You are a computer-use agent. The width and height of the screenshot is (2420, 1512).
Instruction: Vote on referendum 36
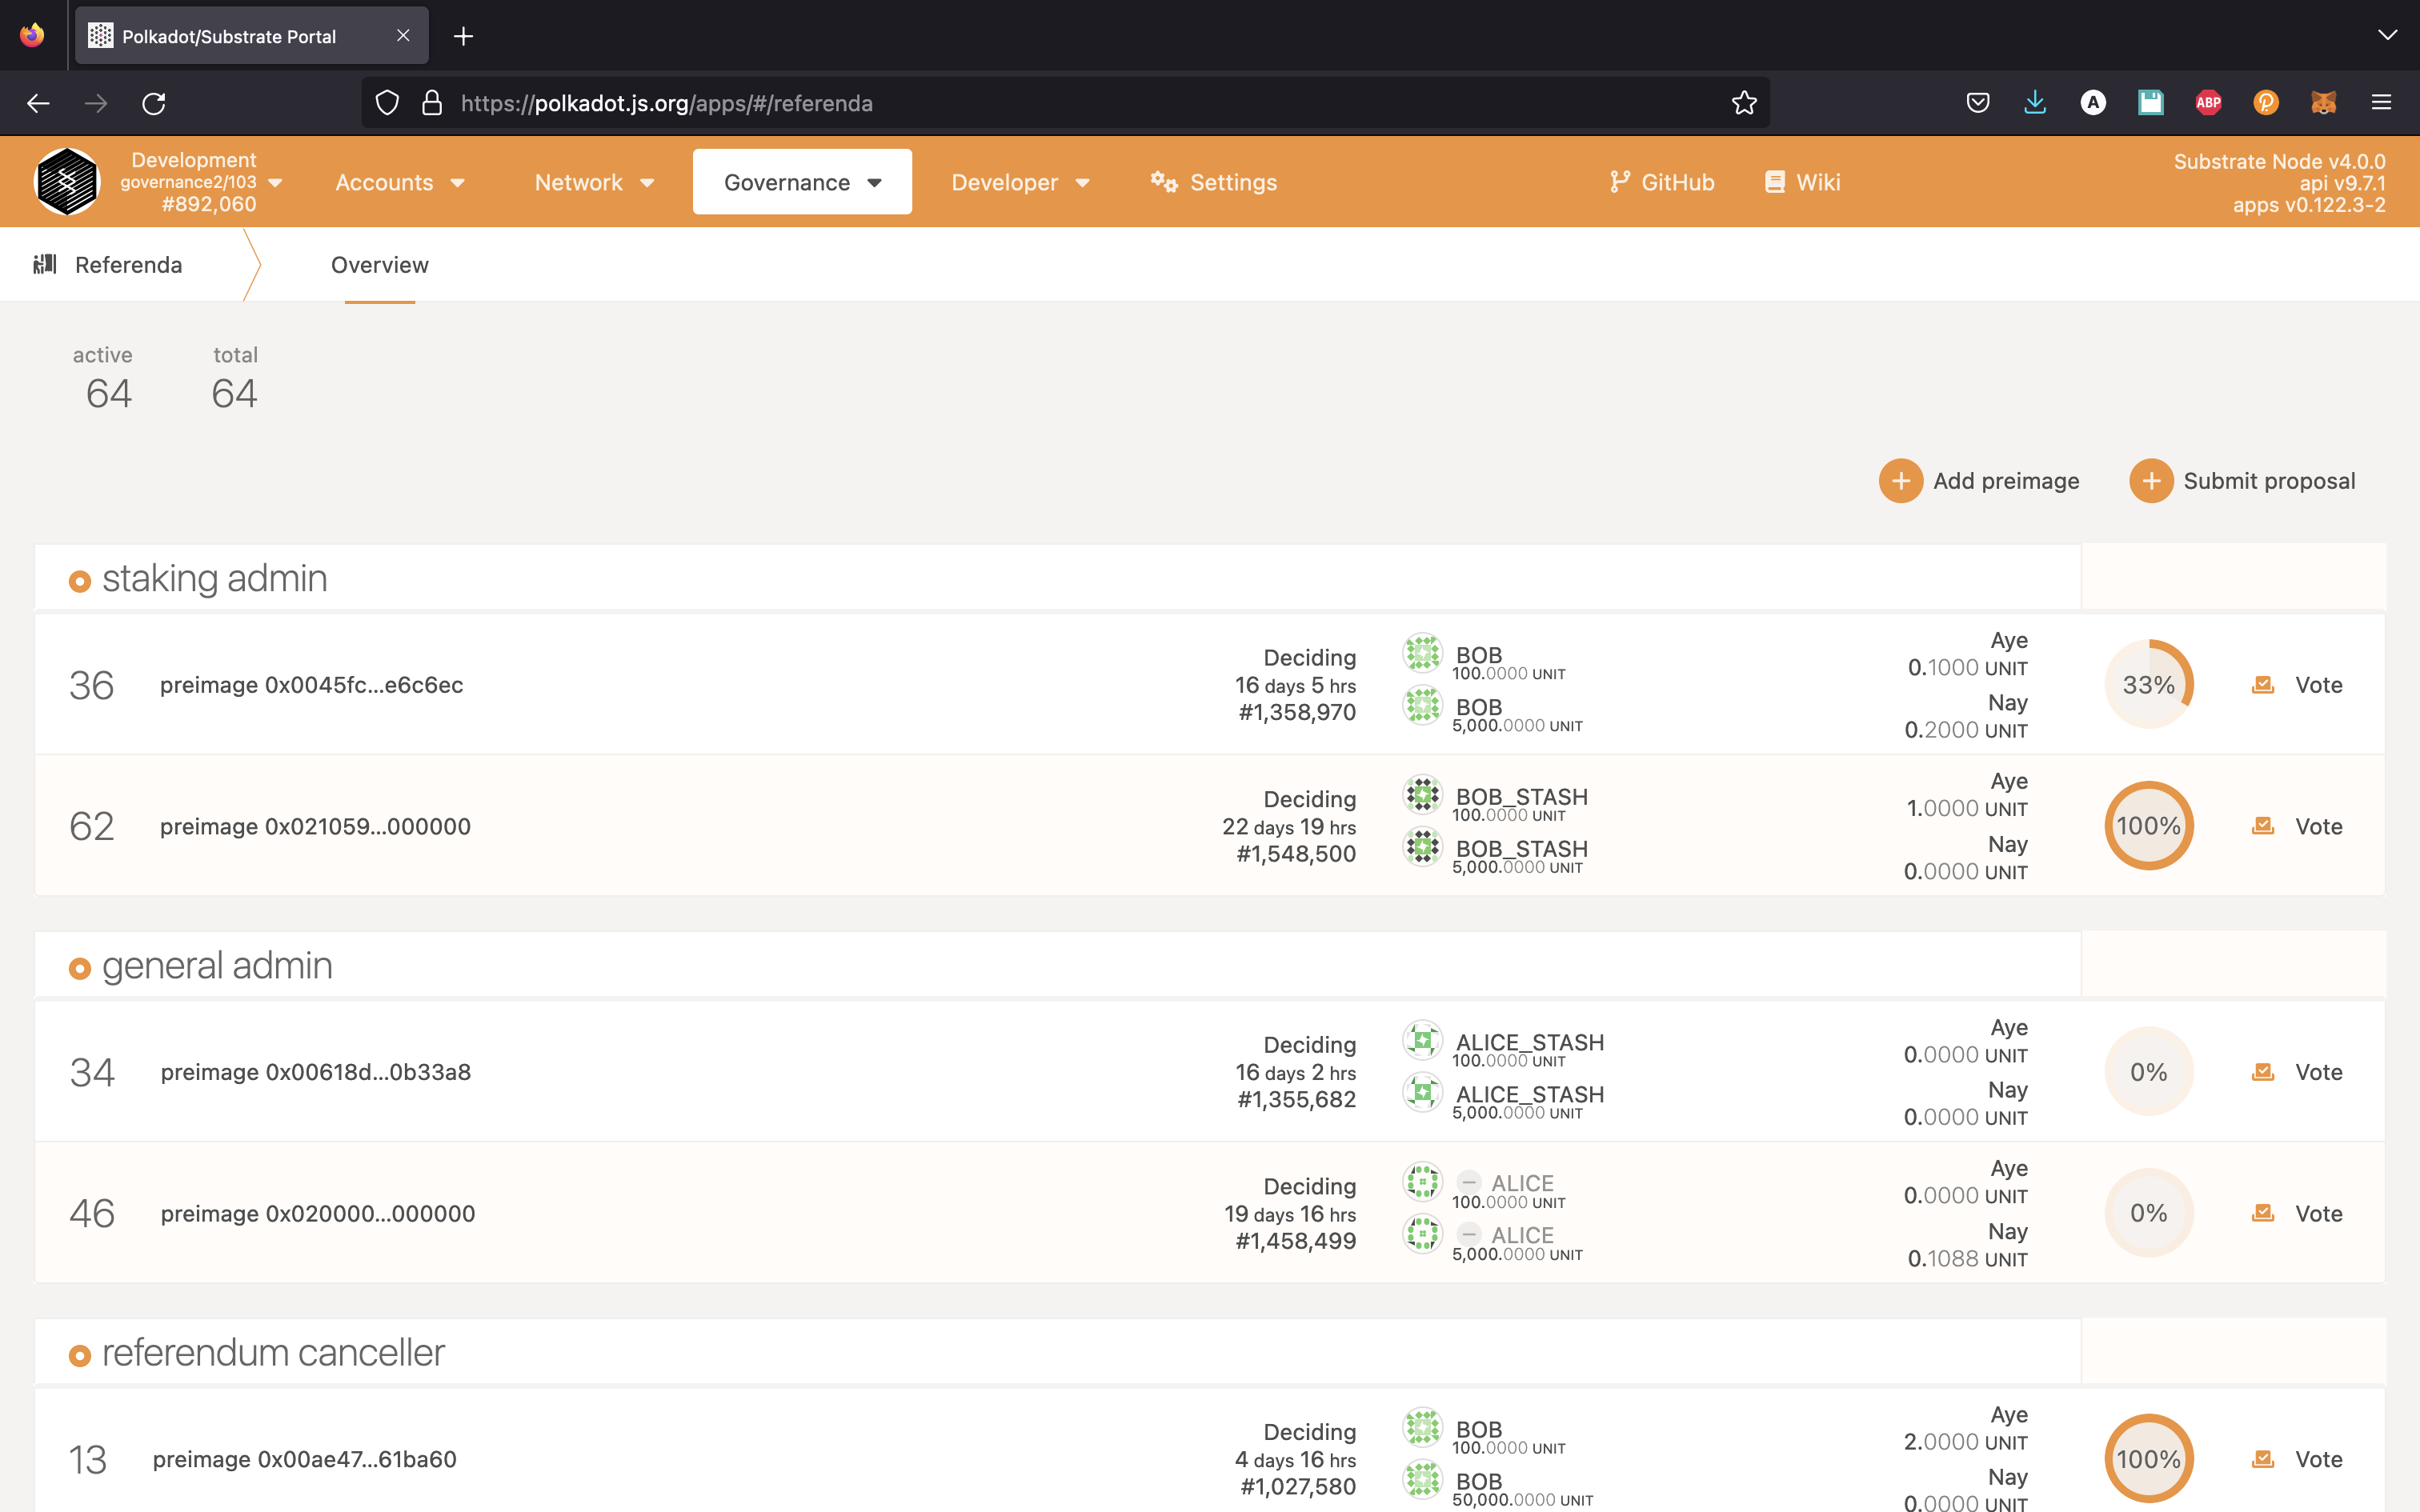click(x=2297, y=685)
